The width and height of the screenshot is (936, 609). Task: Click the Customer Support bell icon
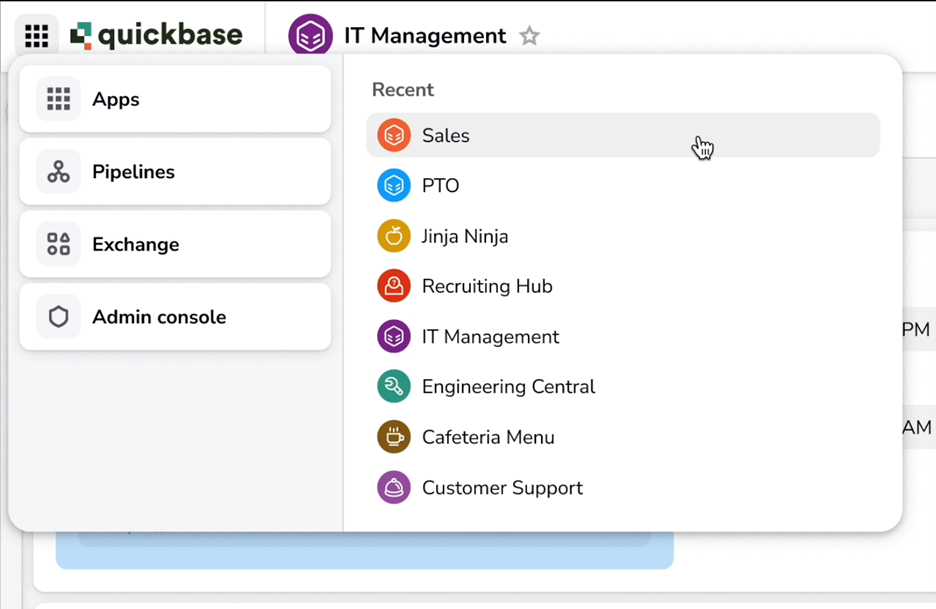pos(394,488)
